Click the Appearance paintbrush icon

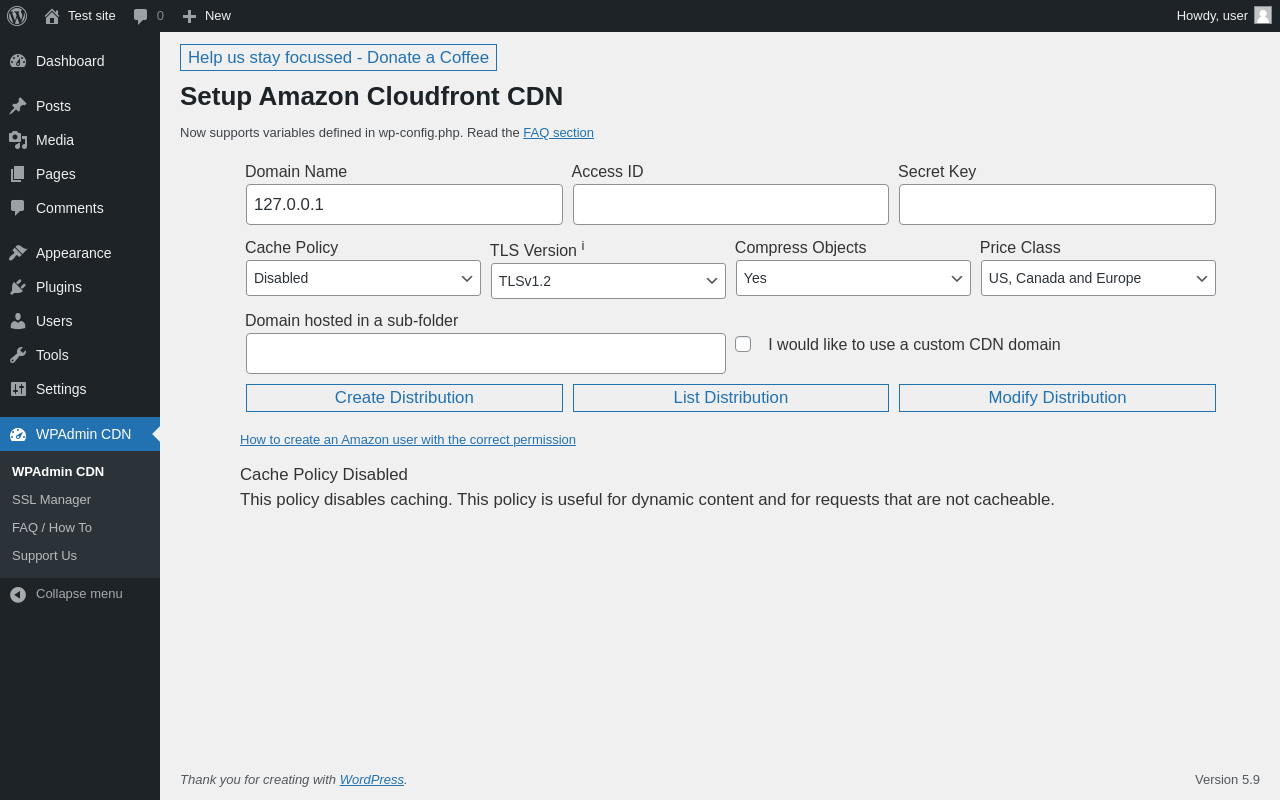[18, 253]
